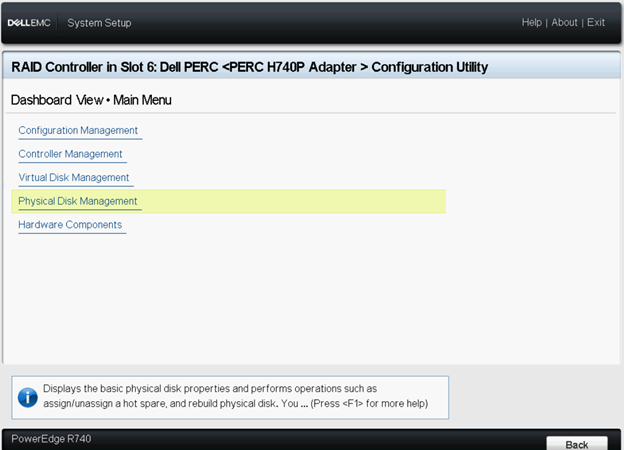
Task: Open Hardware Components
Action: click(70, 225)
